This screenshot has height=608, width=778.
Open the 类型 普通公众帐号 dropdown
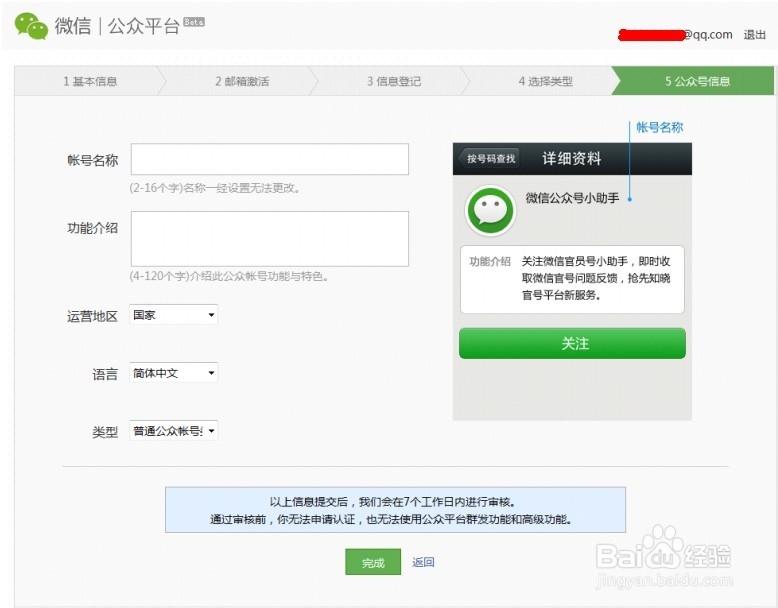click(x=174, y=431)
